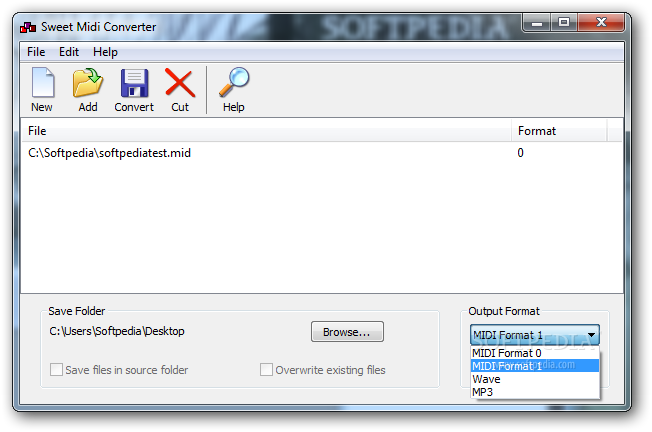Open the Help menu in menu bar
The width and height of the screenshot is (652, 432).
coord(105,52)
